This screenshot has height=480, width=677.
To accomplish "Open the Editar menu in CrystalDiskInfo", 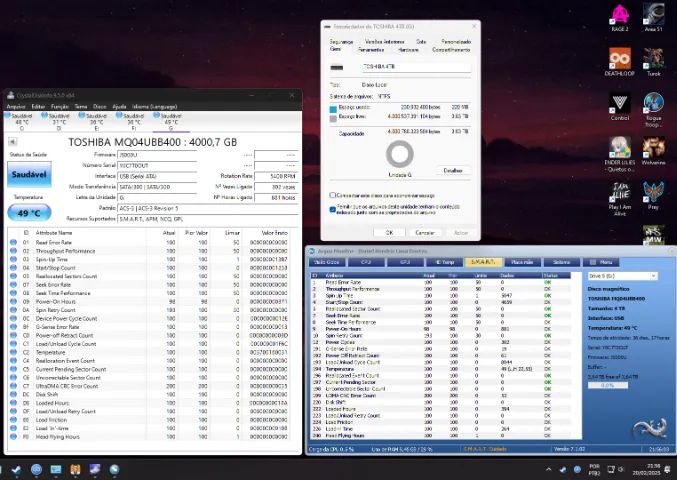I will tap(38, 107).
